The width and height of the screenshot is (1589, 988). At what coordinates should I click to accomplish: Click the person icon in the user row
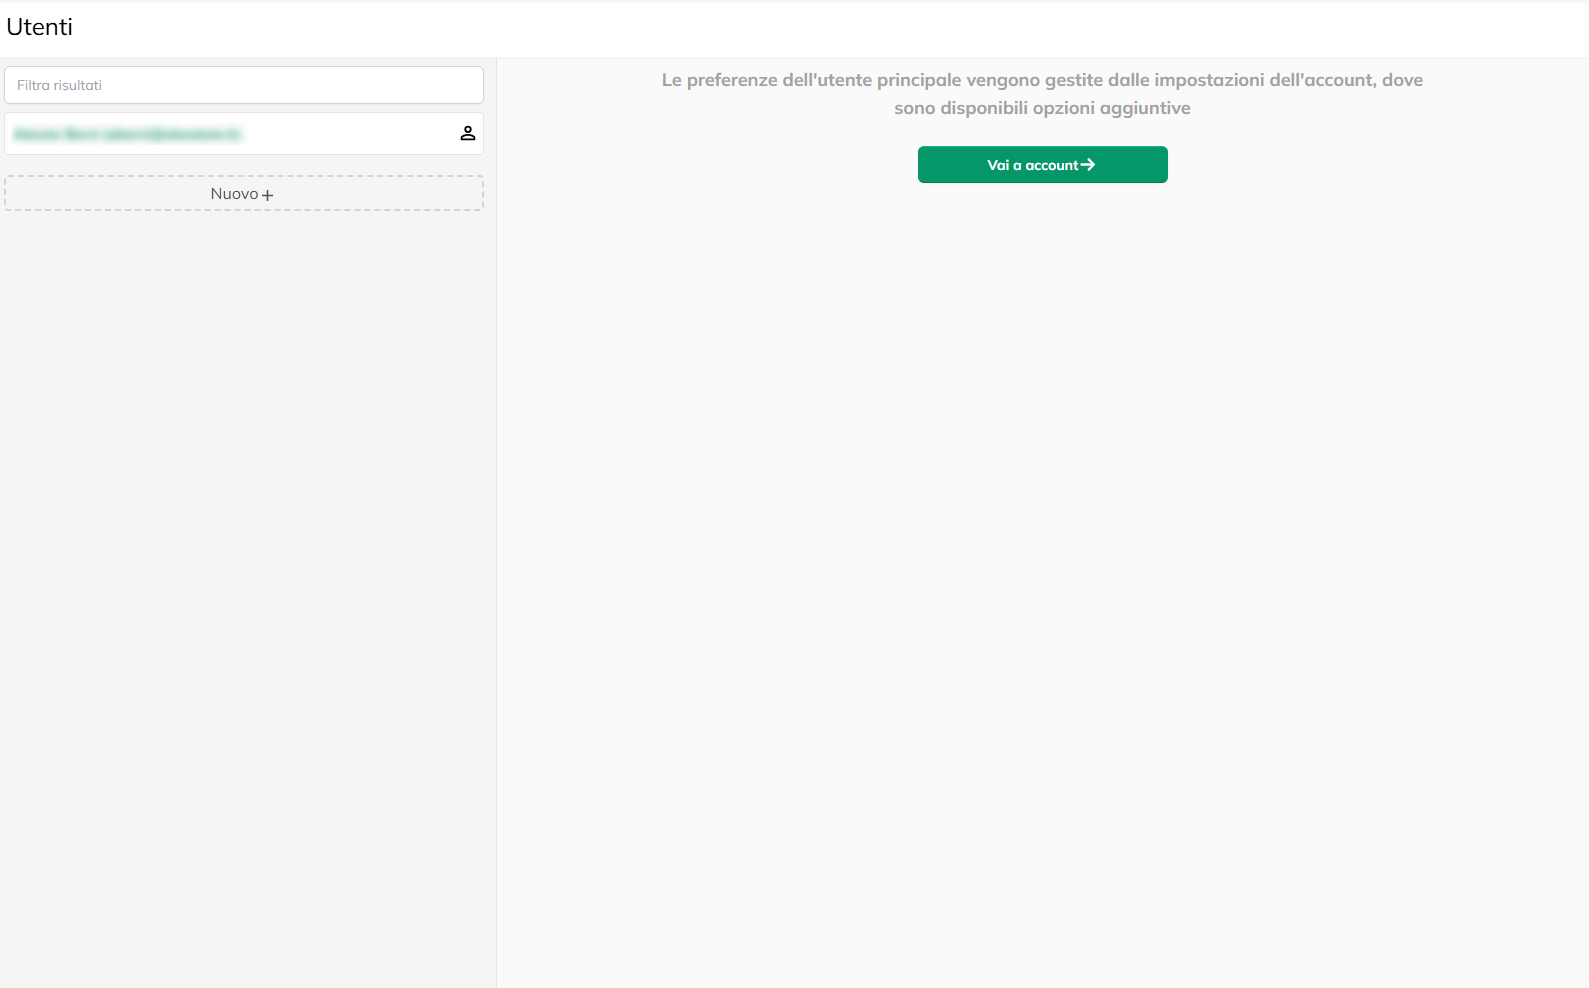pyautogui.click(x=467, y=133)
